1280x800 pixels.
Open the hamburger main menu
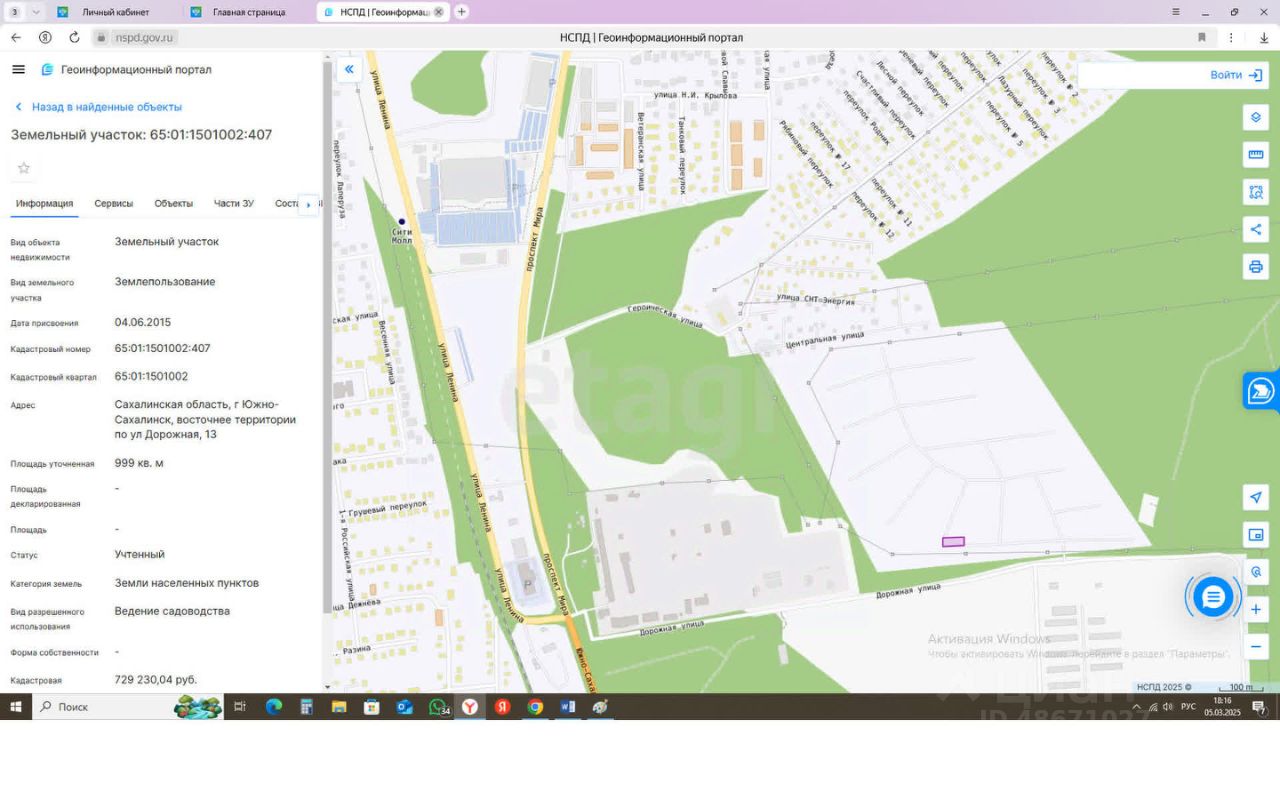pos(18,69)
